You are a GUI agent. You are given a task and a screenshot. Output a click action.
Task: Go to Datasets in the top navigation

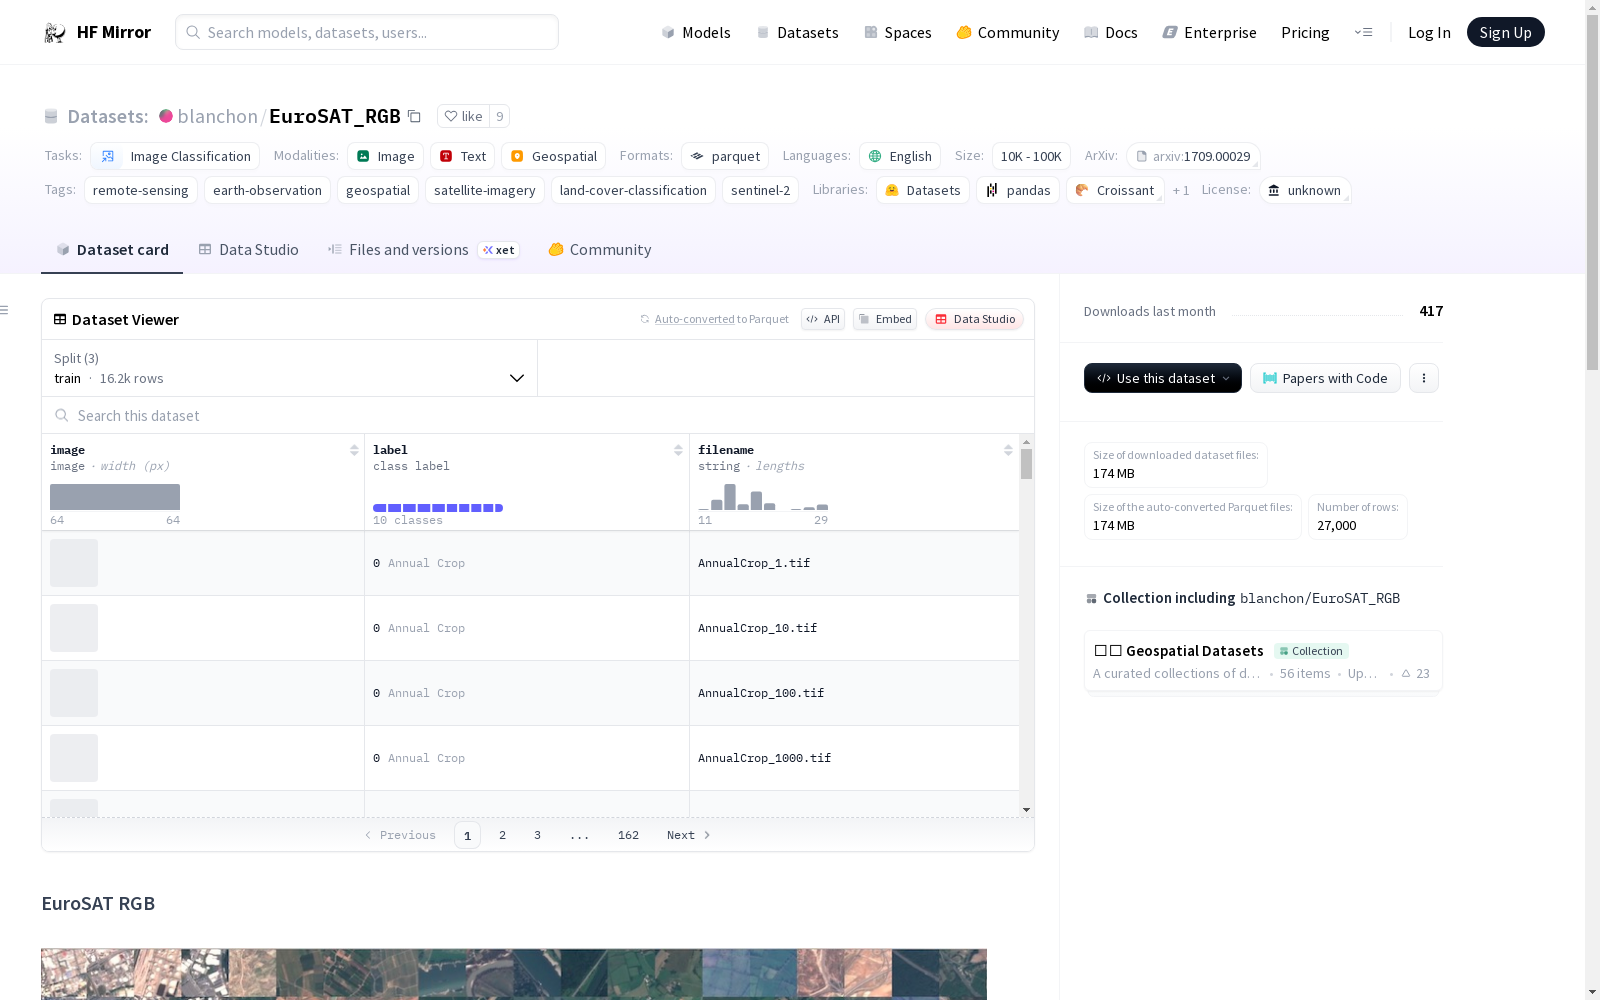(797, 32)
